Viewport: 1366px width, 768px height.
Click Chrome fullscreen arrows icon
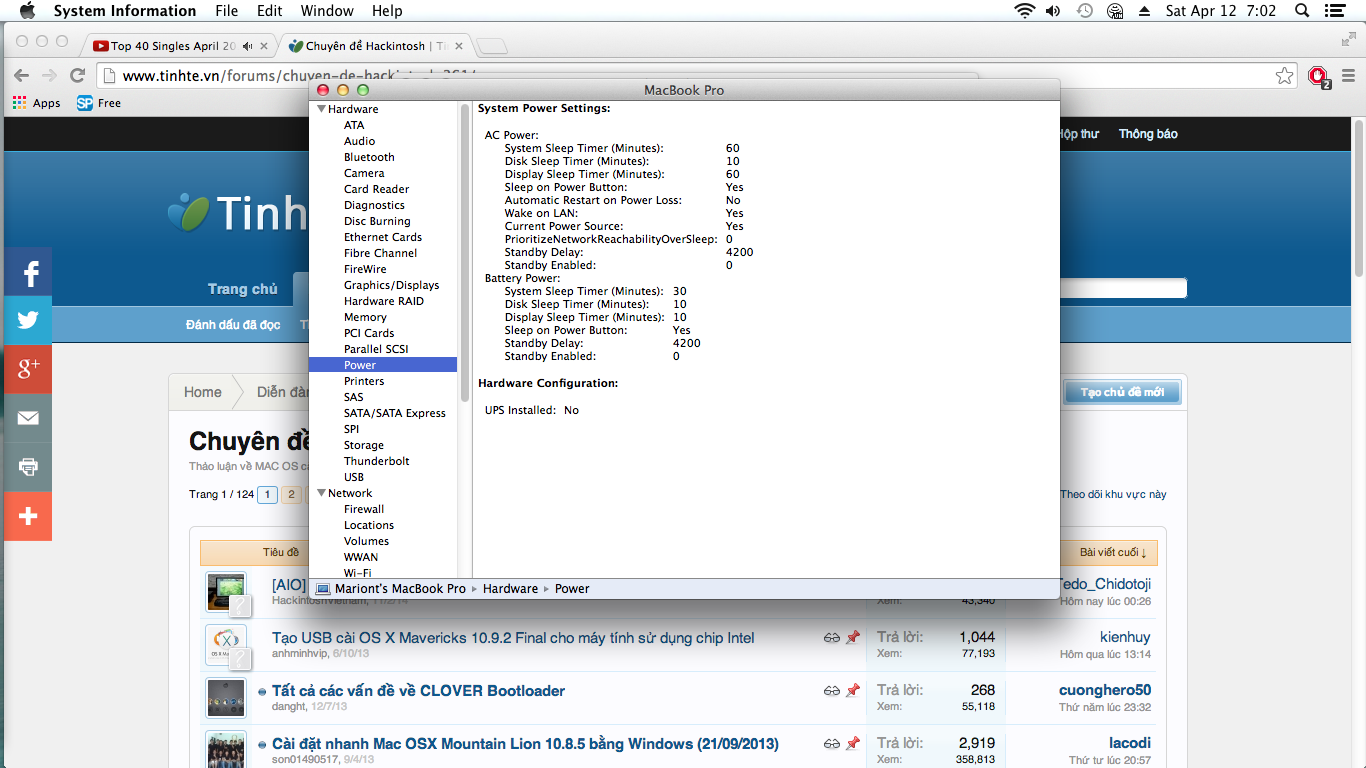1348,40
